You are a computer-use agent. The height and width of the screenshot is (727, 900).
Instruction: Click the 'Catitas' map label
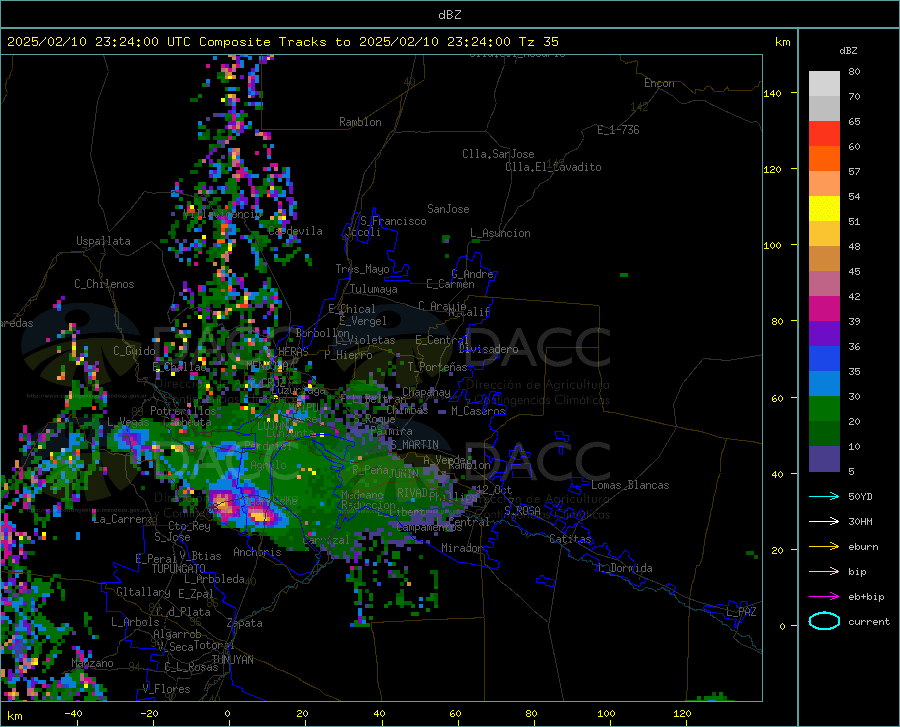pos(570,539)
